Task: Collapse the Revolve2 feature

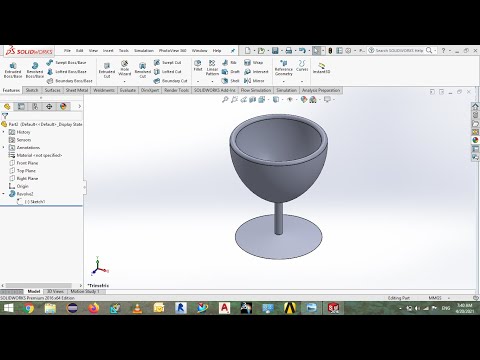Action: point(4,194)
